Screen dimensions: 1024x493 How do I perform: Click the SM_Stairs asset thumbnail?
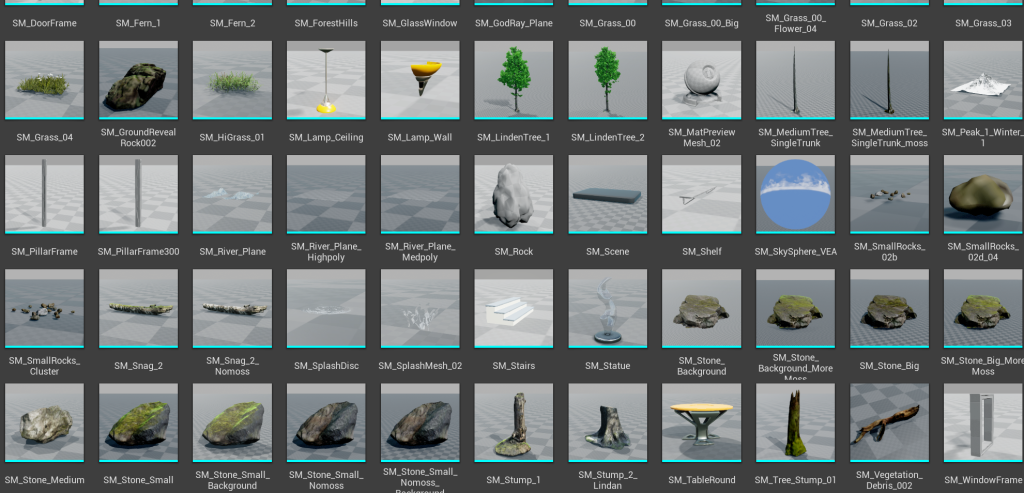coord(514,308)
